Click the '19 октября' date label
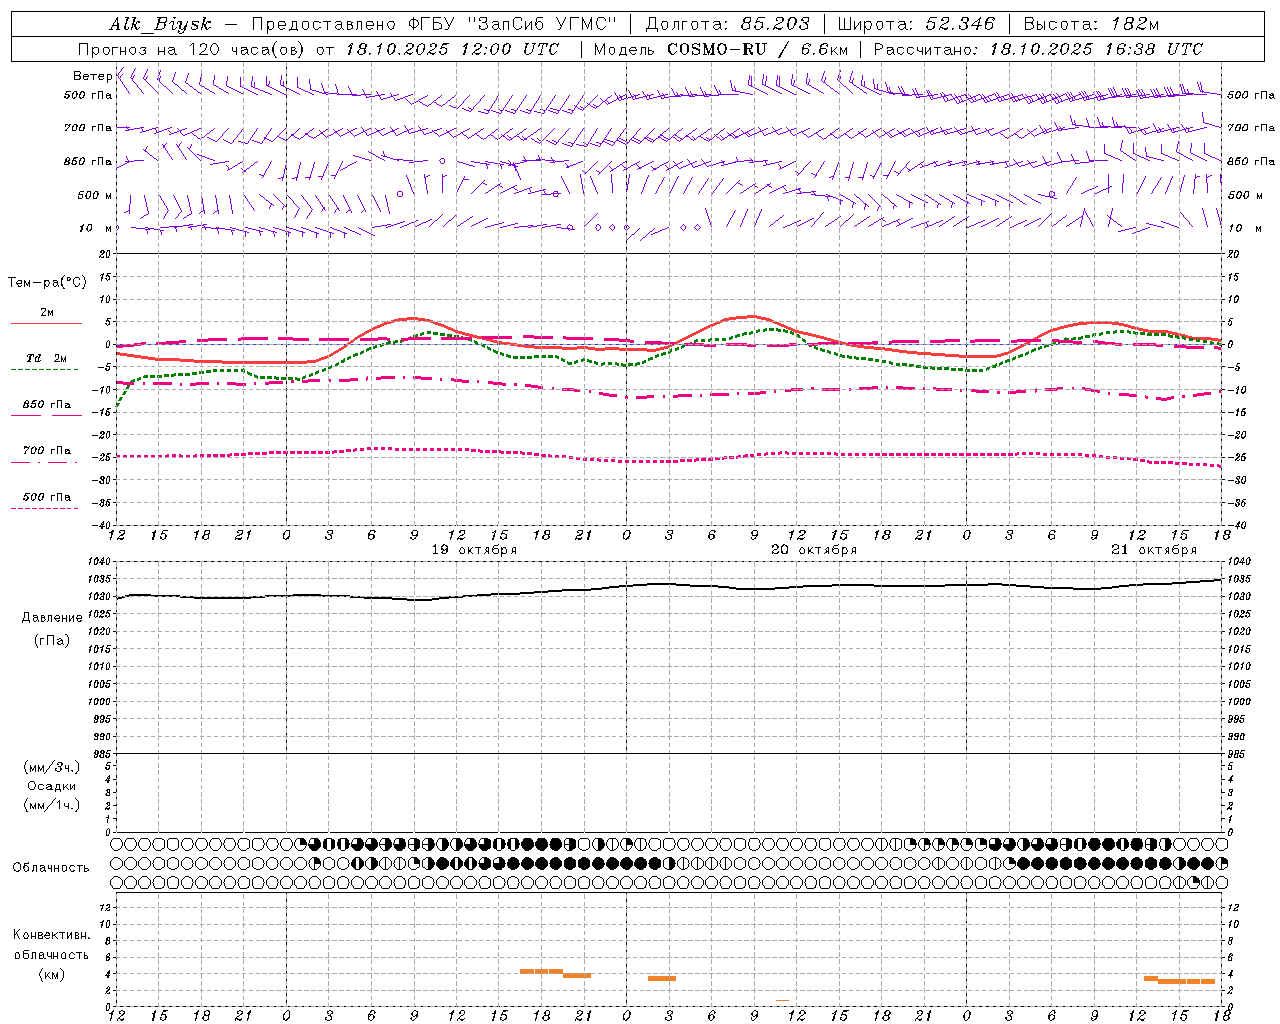The height and width of the screenshot is (1024, 1280). point(474,550)
